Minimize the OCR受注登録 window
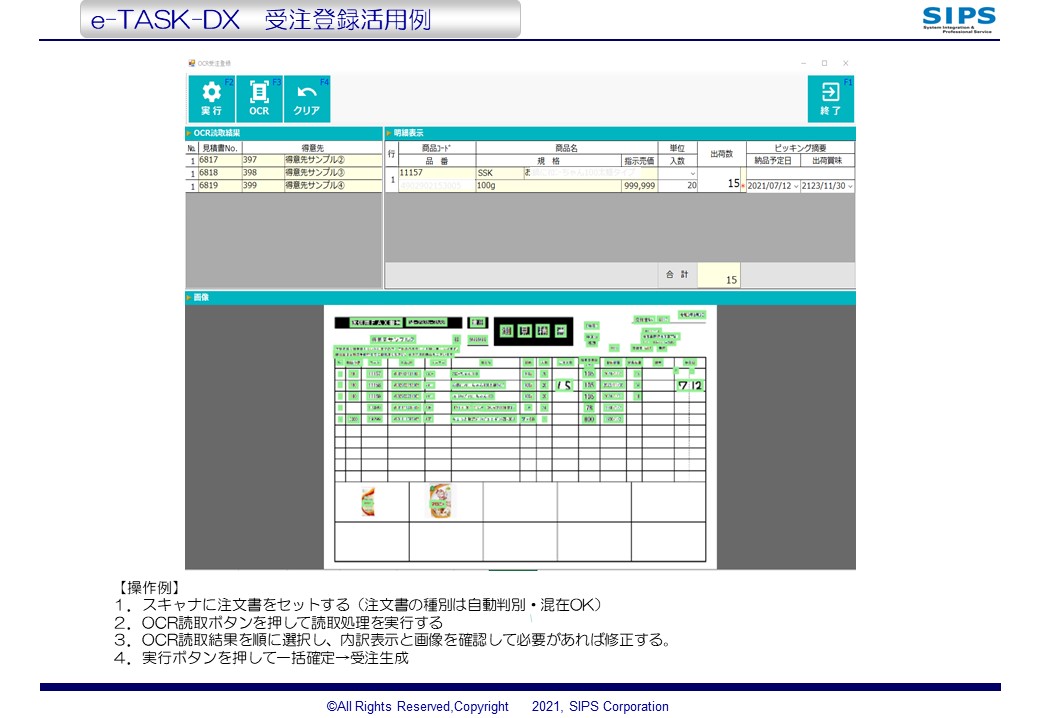 803,63
